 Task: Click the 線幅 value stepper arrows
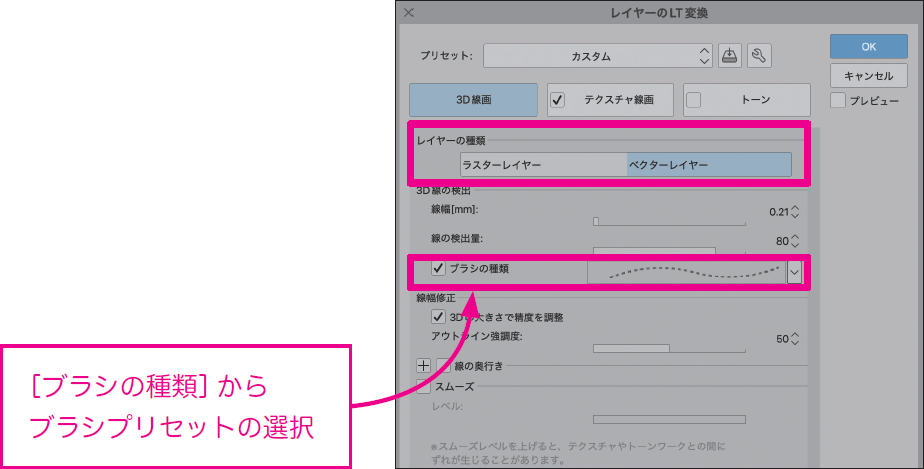[796, 211]
